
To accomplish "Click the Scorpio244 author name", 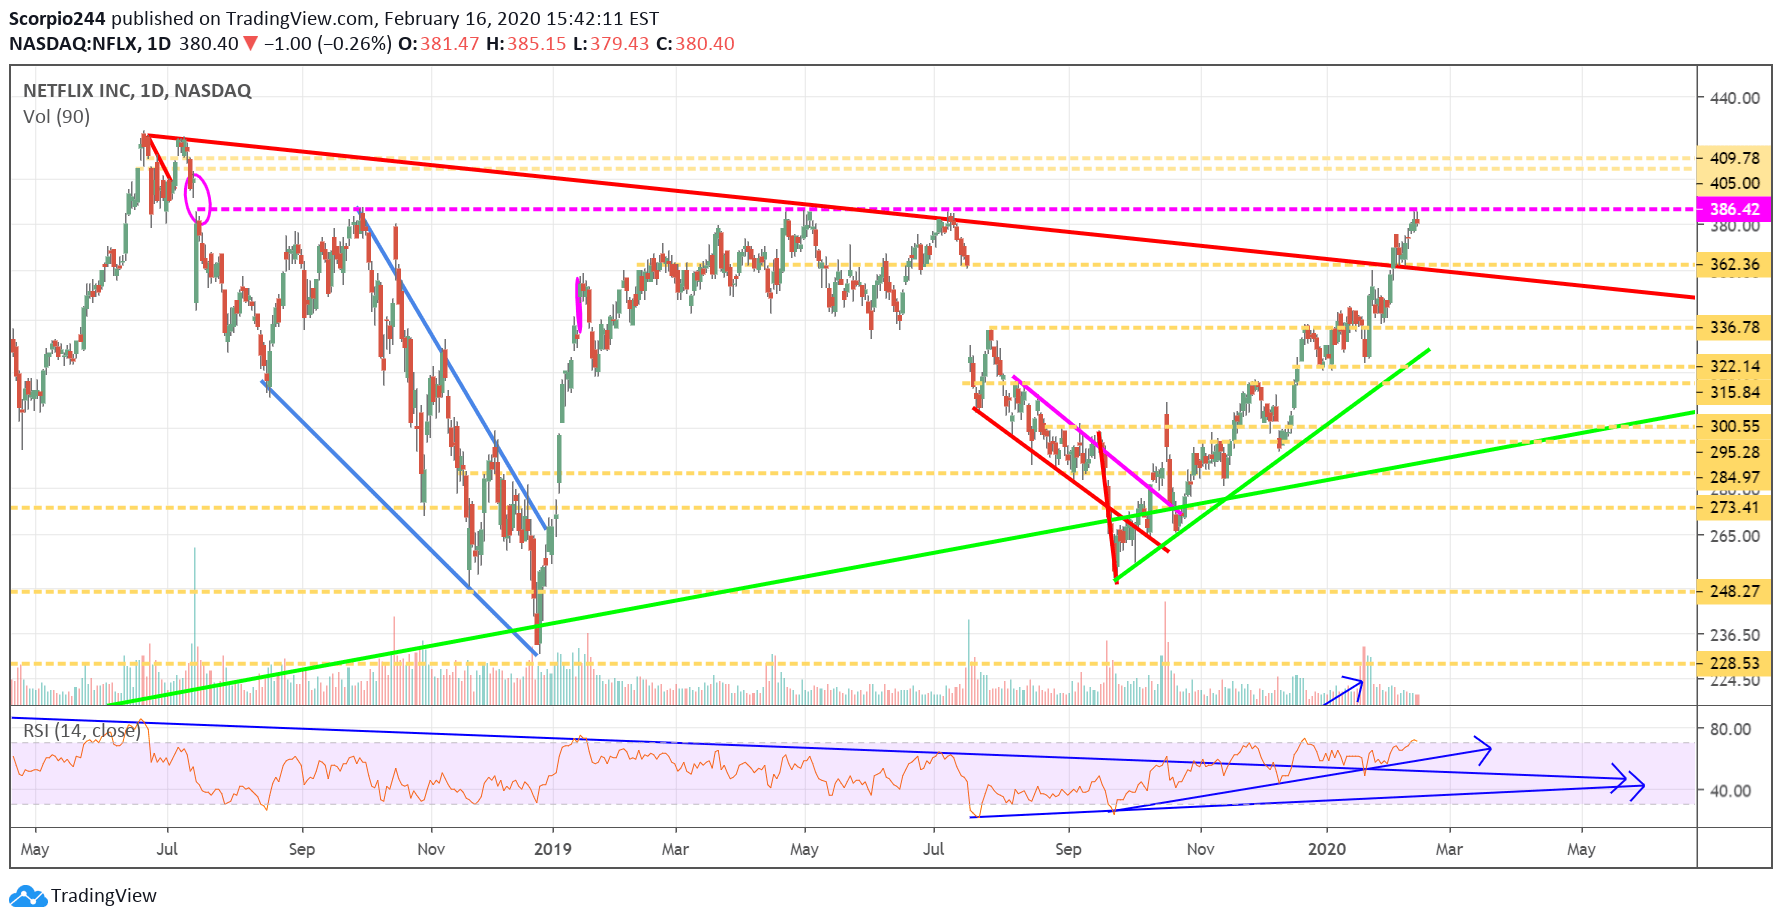I will click(x=58, y=19).
